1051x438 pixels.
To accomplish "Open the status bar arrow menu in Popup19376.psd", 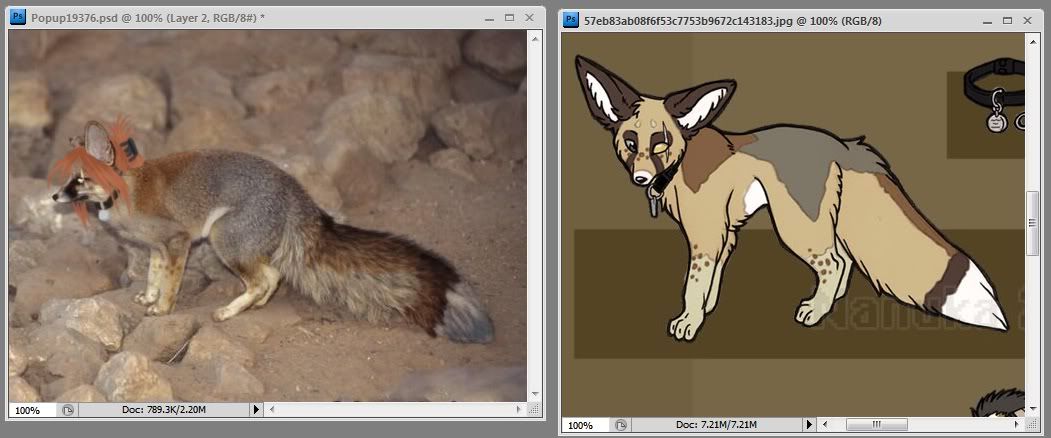I will click(256, 410).
